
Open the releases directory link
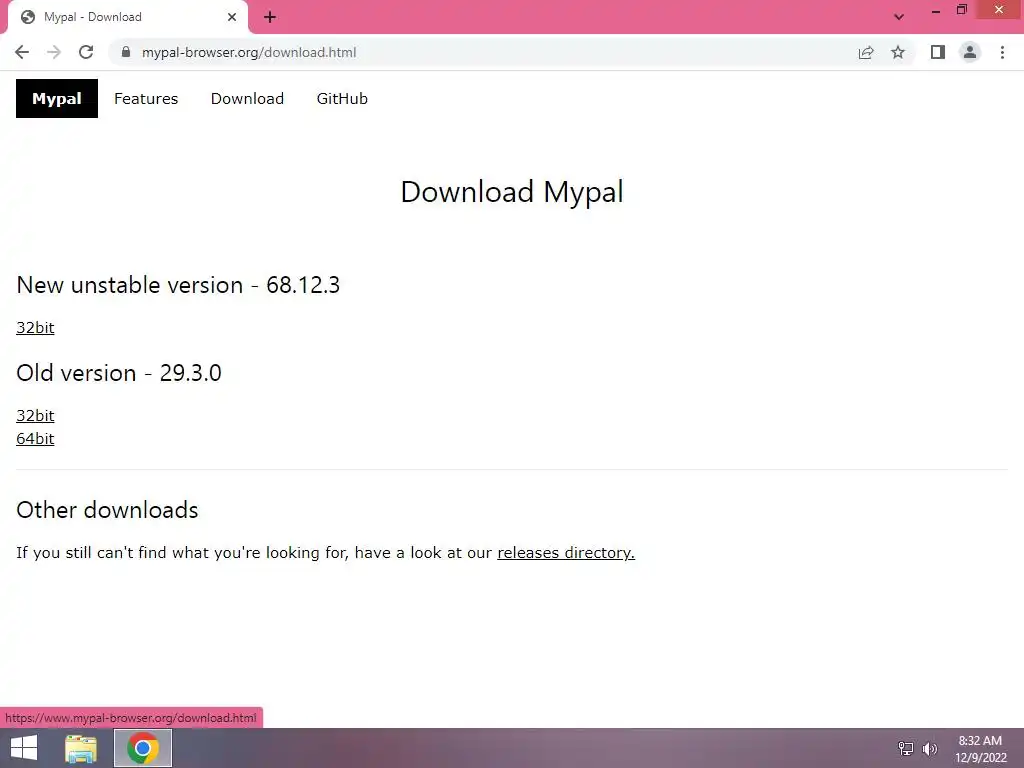click(566, 553)
